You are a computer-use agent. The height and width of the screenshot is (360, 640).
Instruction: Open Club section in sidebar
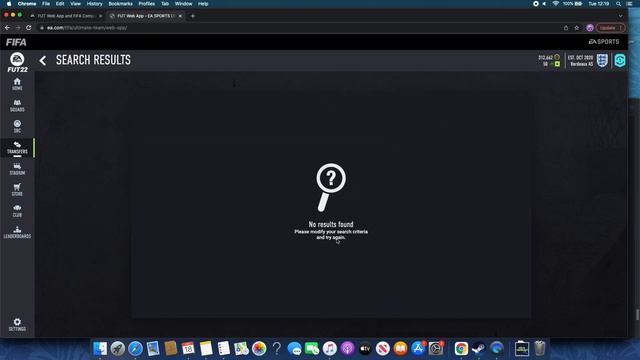[17, 211]
